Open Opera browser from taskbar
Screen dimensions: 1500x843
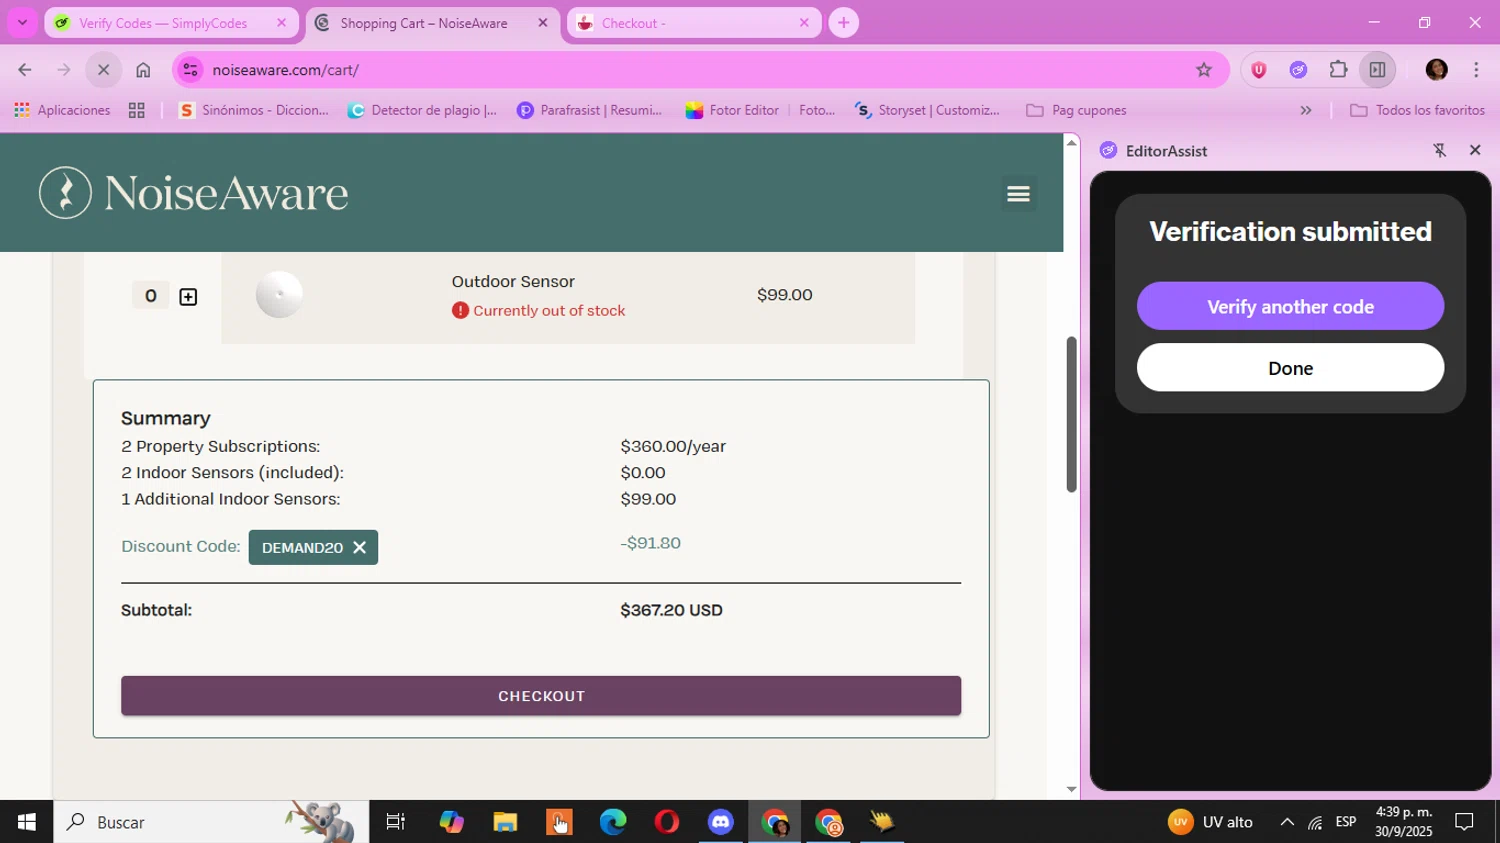[x=667, y=822]
